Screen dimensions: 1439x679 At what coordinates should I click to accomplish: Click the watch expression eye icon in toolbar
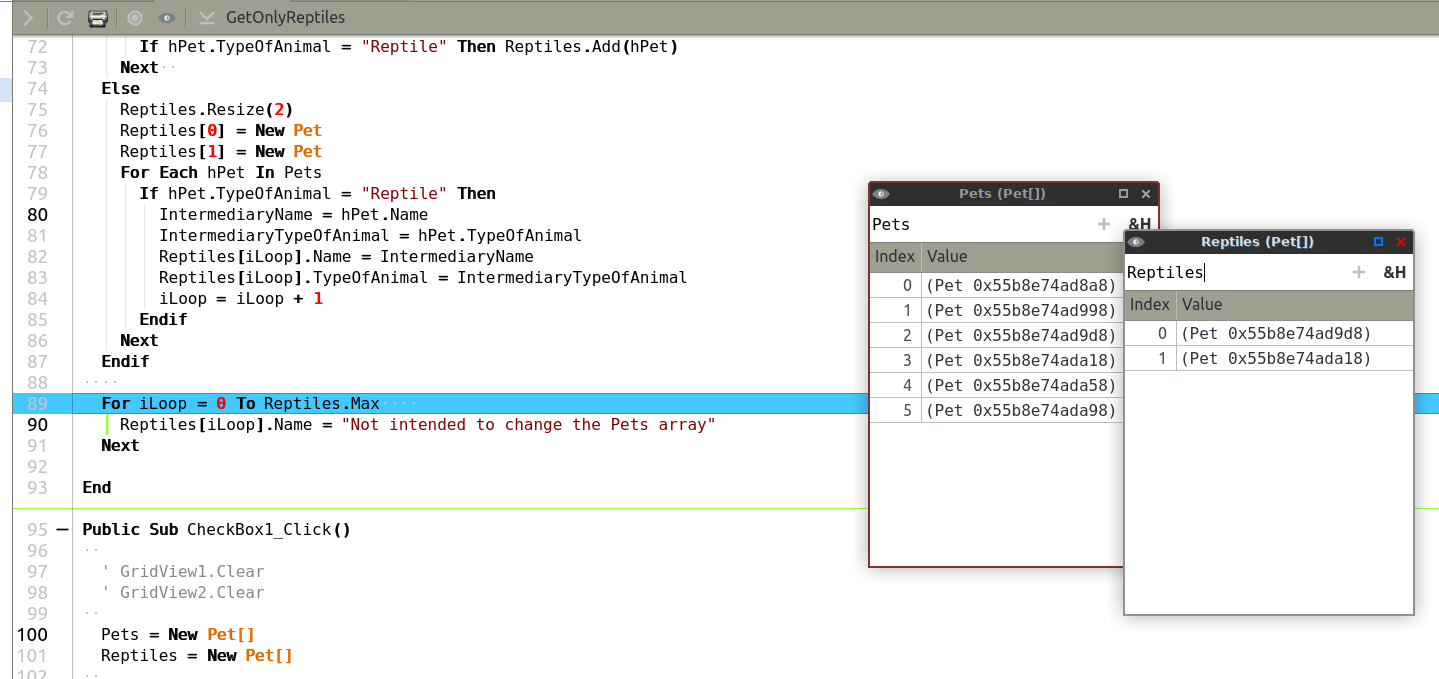167,17
